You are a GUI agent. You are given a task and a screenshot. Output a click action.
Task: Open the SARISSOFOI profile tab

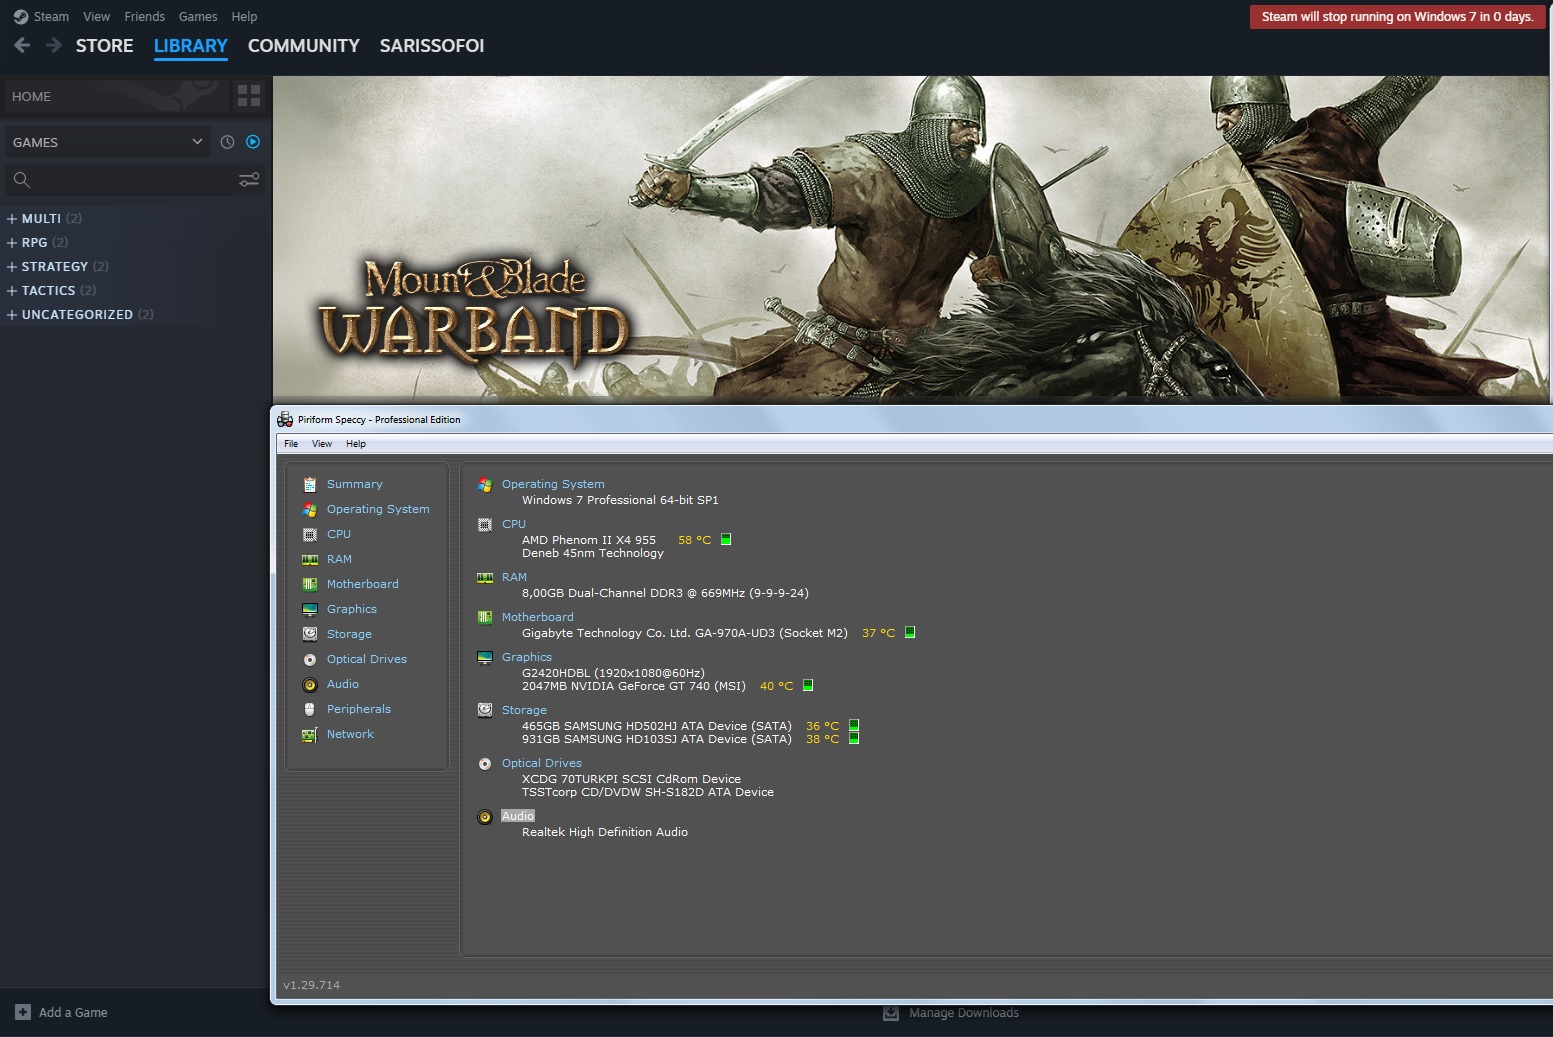[x=432, y=46]
